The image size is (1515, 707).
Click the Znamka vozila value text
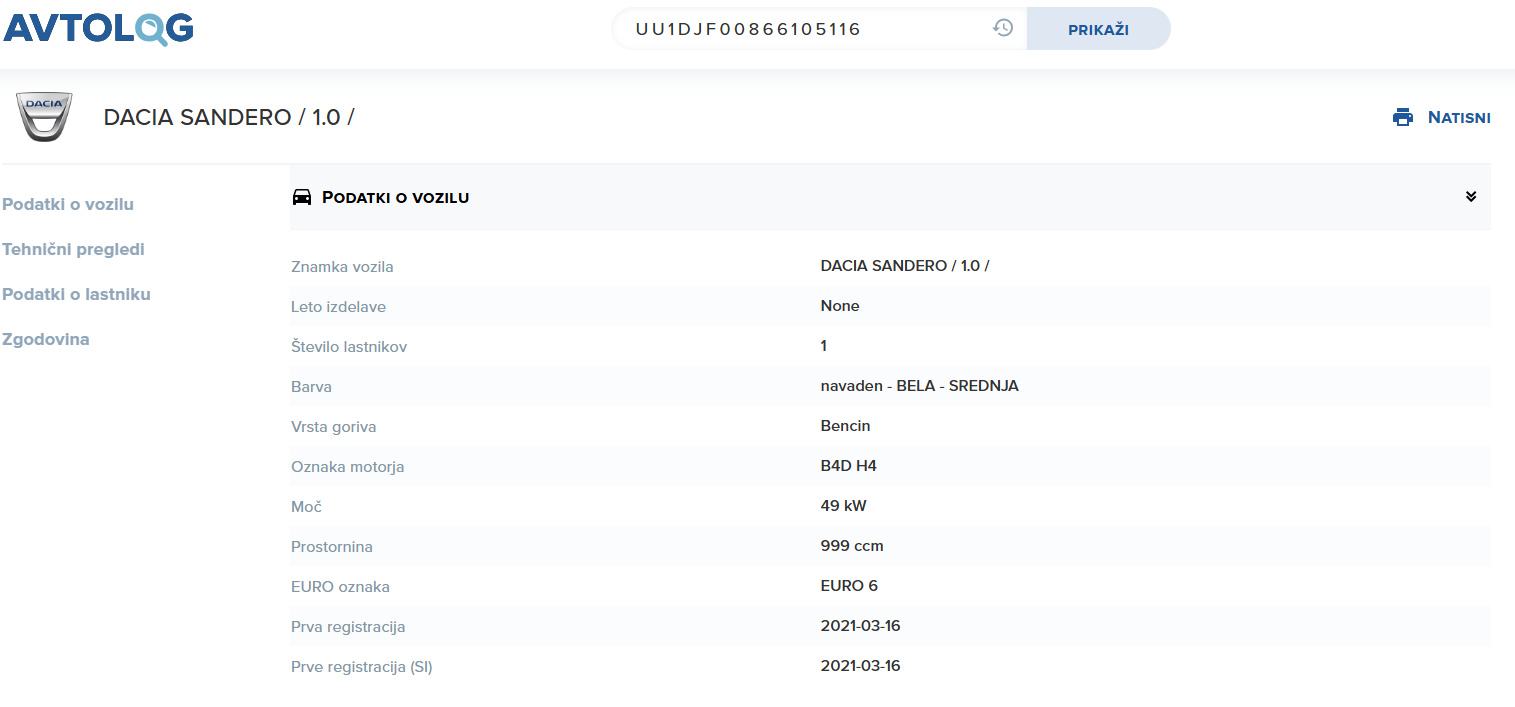905,266
